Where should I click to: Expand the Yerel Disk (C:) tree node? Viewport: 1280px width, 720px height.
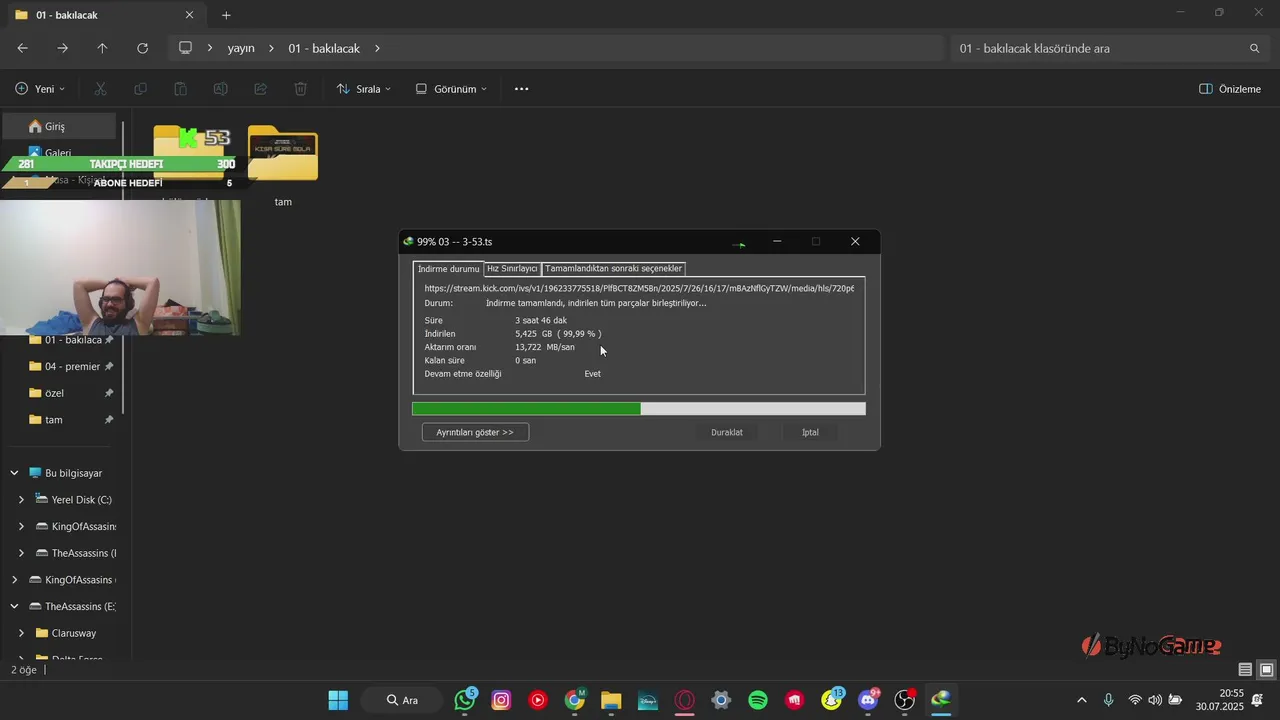tap(22, 500)
